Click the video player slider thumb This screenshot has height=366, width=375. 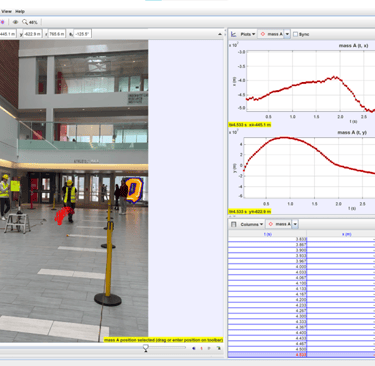146,348
